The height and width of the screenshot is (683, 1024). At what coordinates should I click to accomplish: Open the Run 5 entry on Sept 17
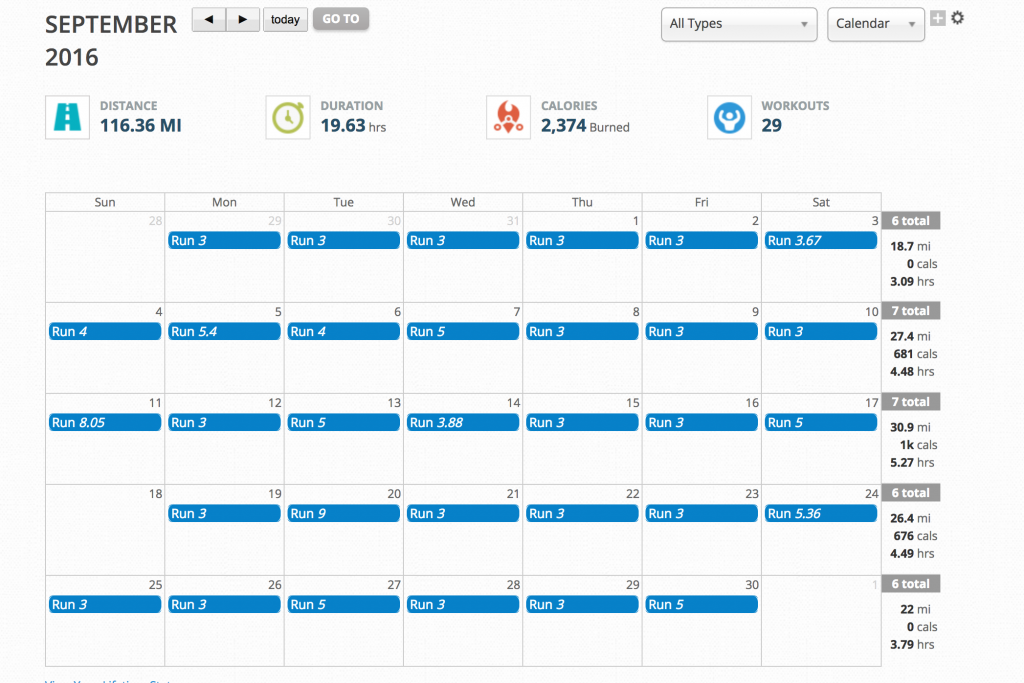pyautogui.click(x=821, y=422)
